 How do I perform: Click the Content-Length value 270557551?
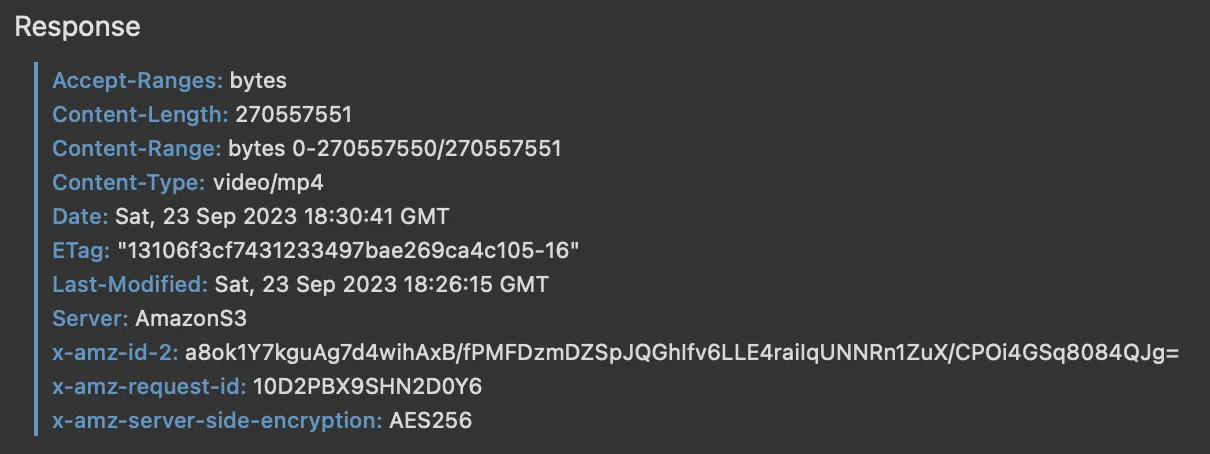(x=294, y=114)
